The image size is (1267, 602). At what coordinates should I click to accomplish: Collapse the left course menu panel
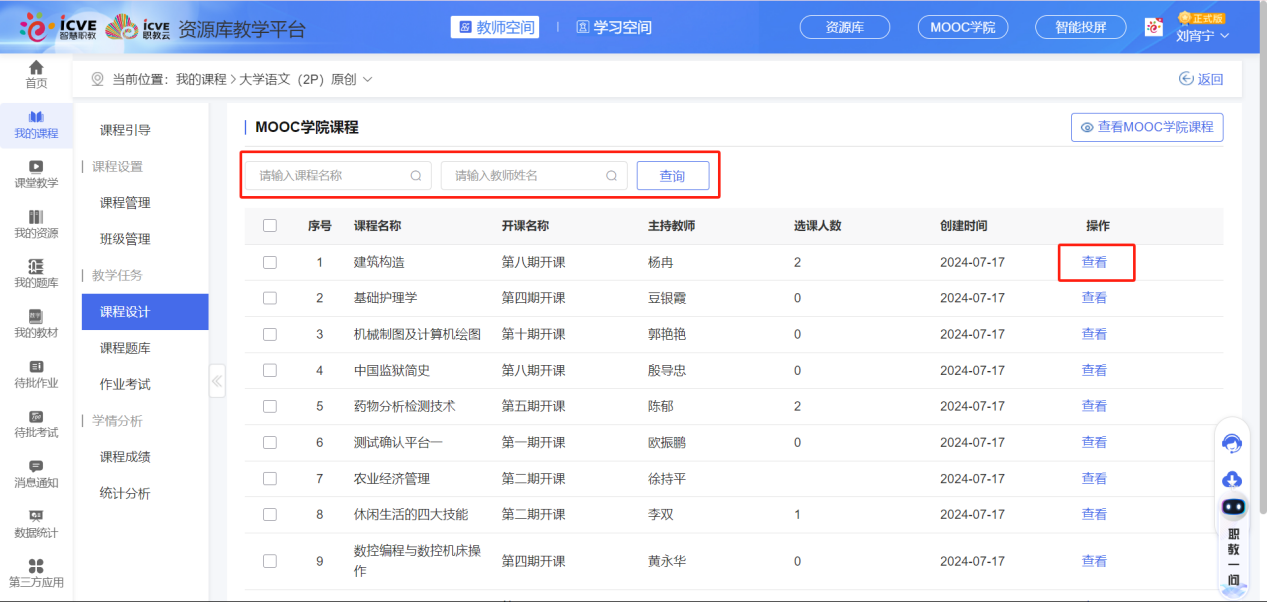point(217,381)
